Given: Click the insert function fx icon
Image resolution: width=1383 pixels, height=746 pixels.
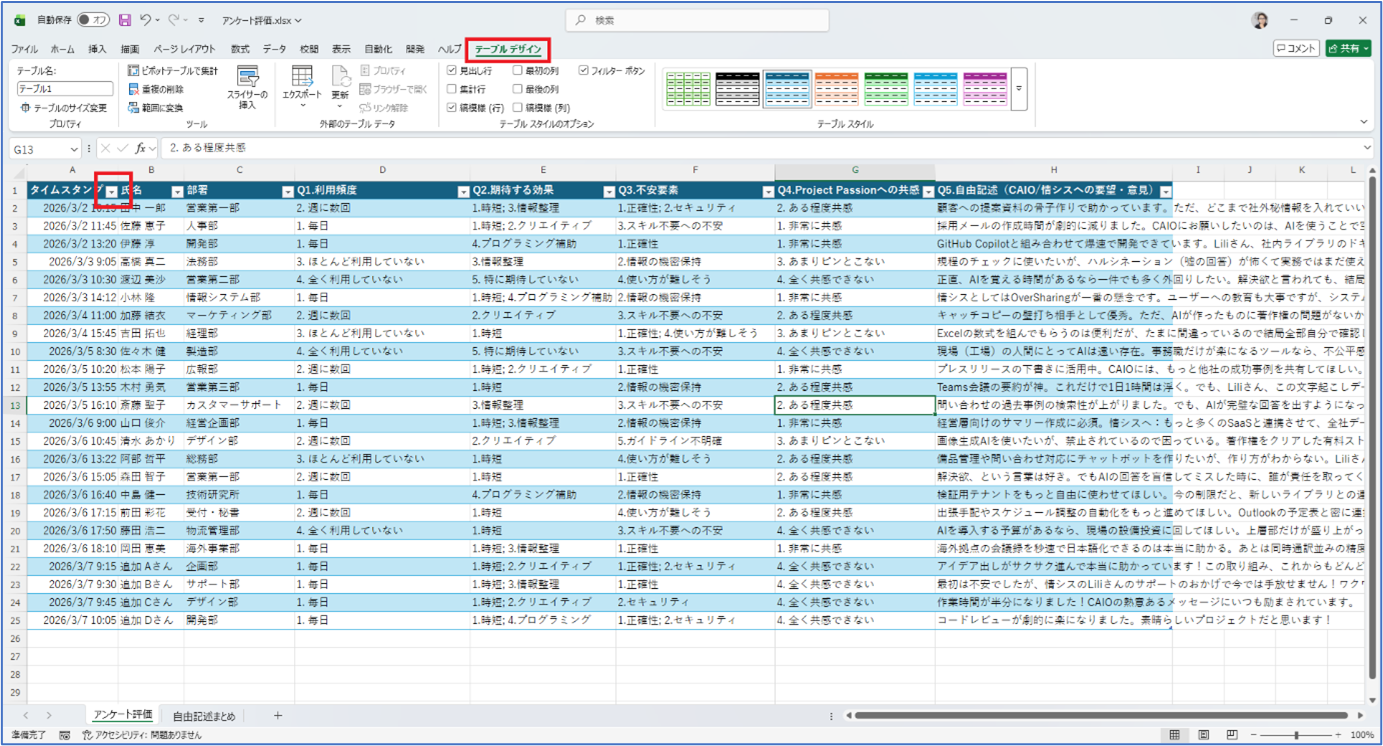Looking at the screenshot, I should click(141, 148).
